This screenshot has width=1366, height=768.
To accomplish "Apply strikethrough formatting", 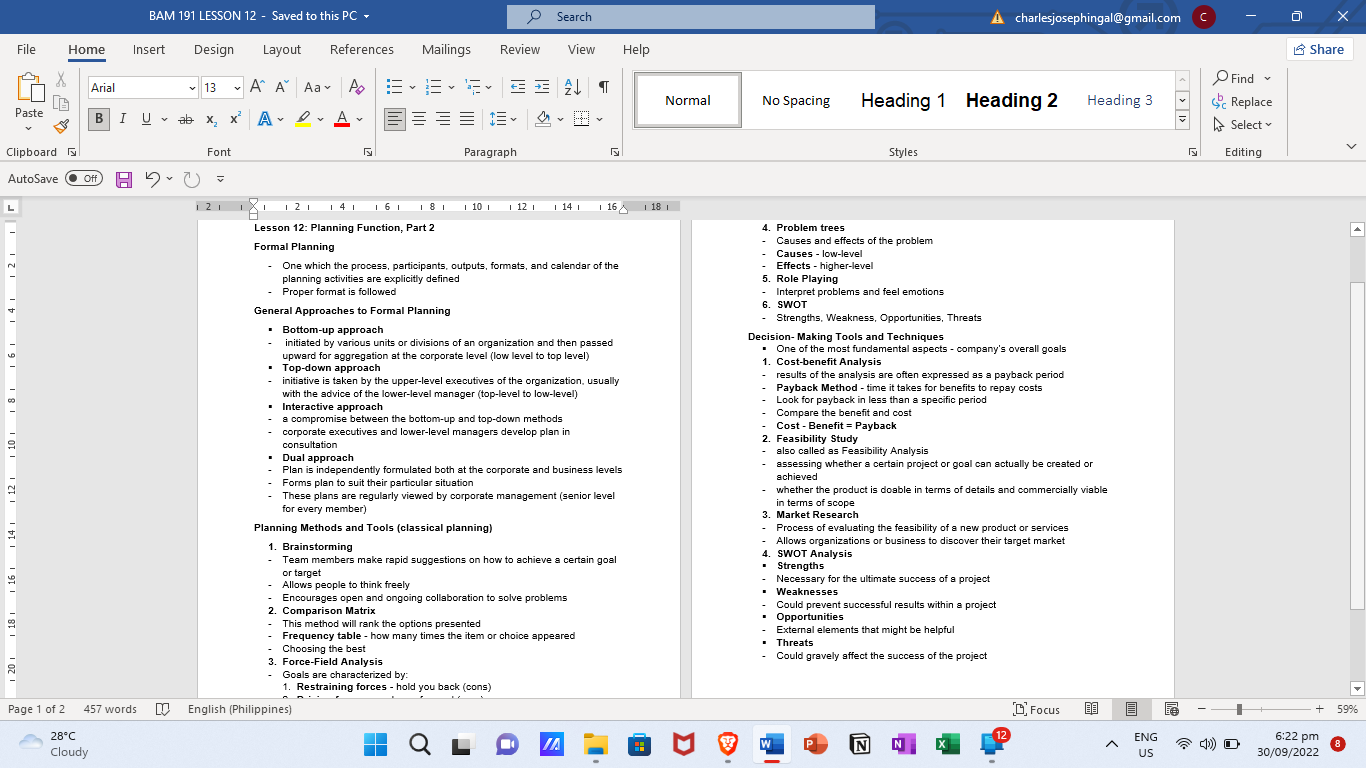I will coord(185,119).
